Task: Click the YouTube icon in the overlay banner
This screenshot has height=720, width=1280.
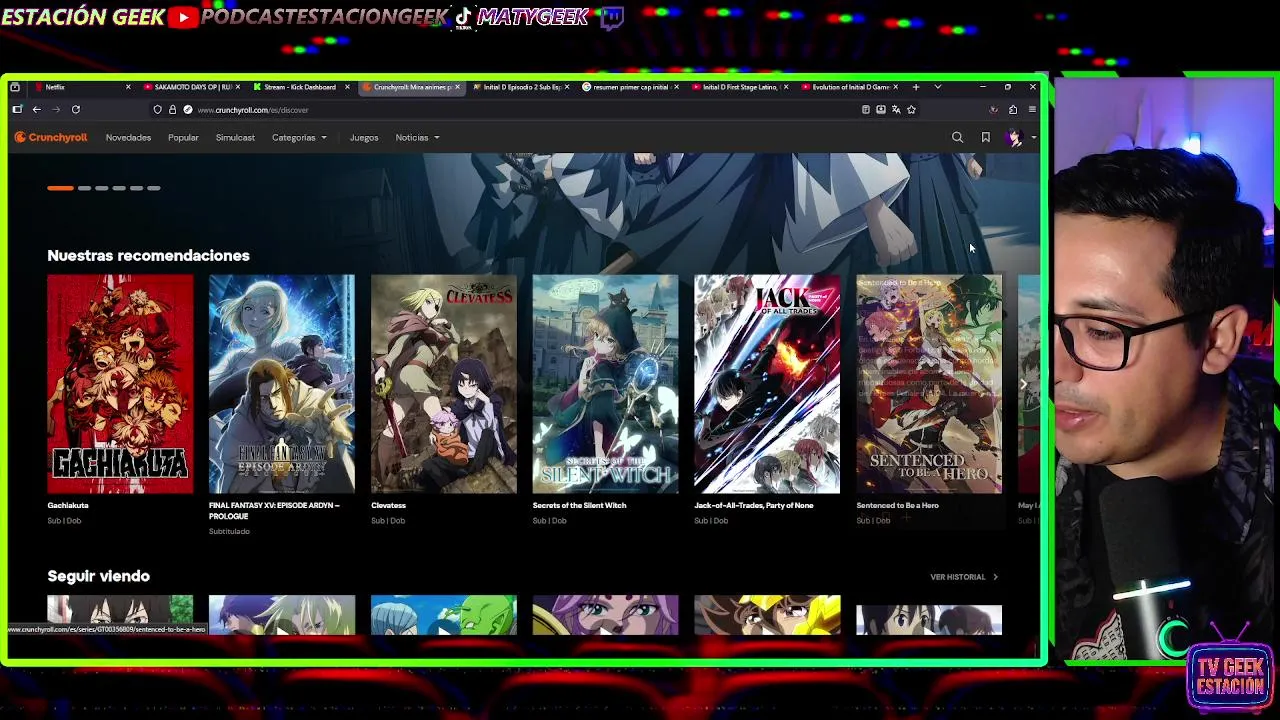Action: [x=182, y=17]
